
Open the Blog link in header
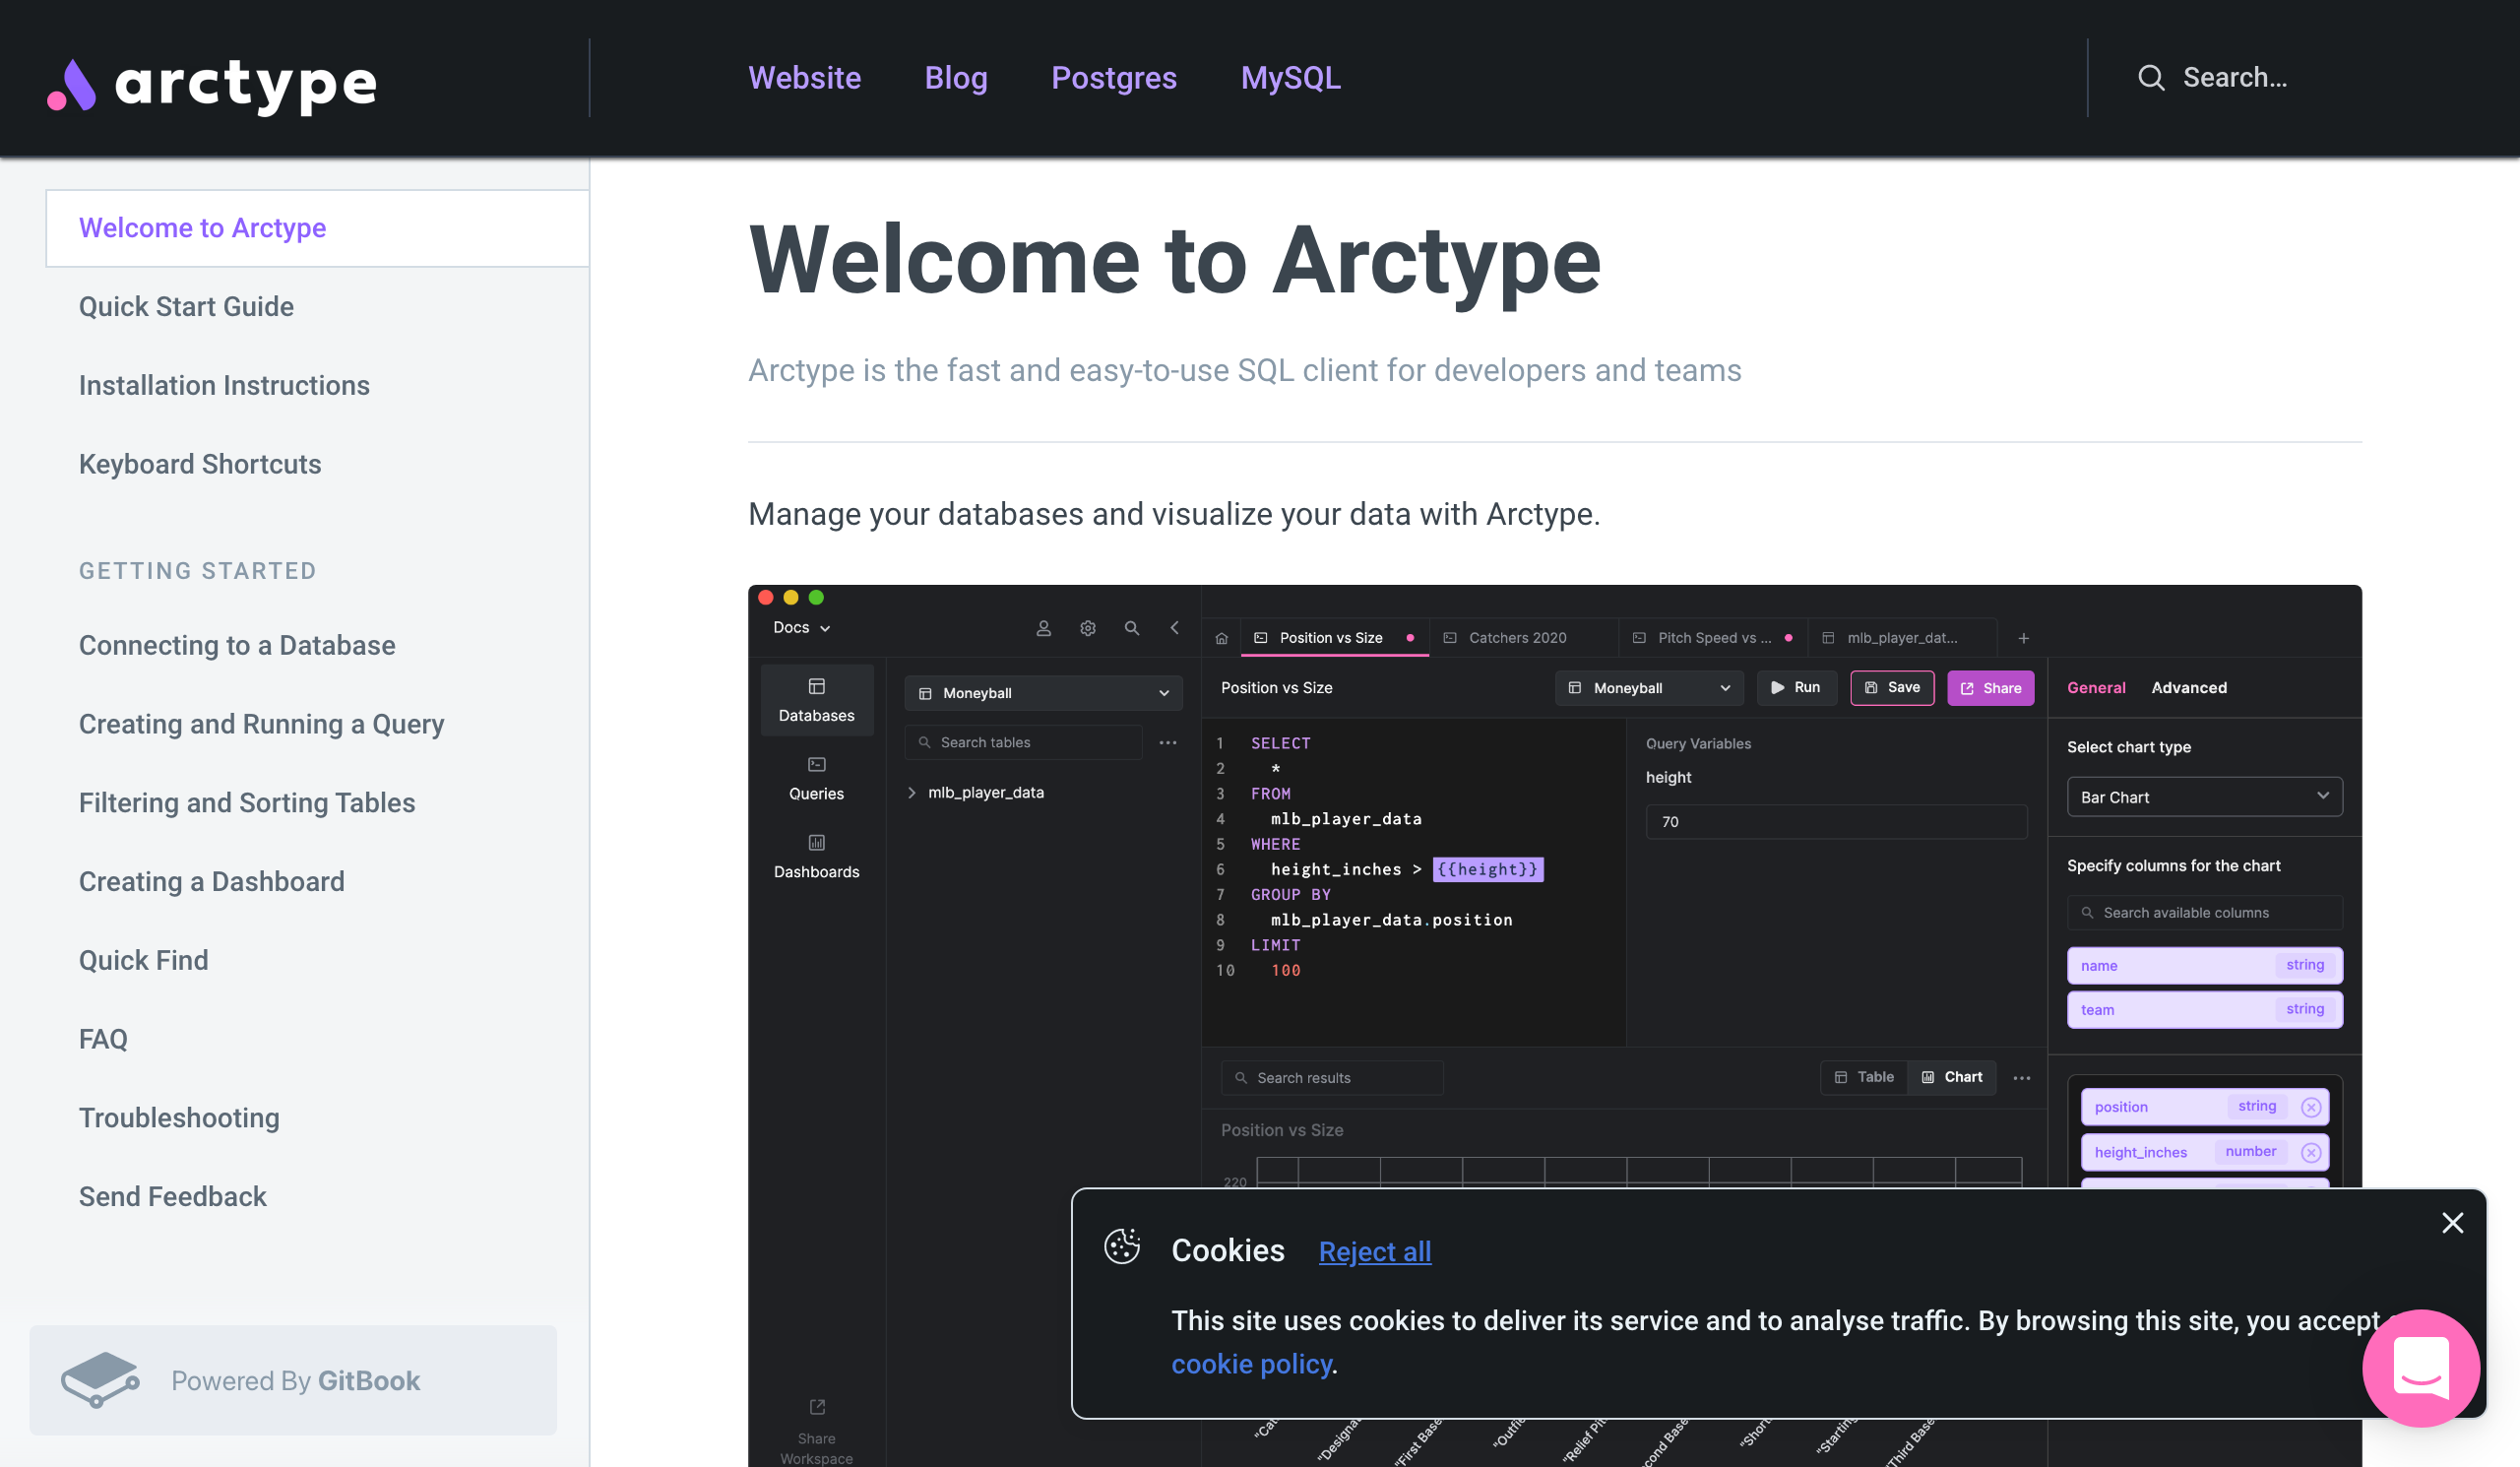pyautogui.click(x=955, y=78)
